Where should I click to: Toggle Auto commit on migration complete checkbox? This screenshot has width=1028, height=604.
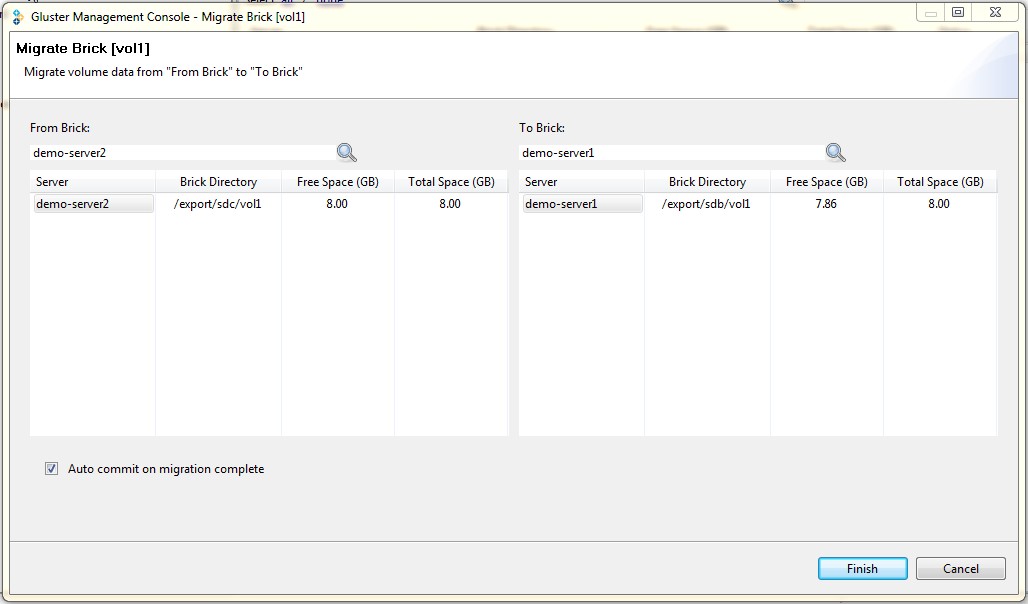tap(52, 469)
